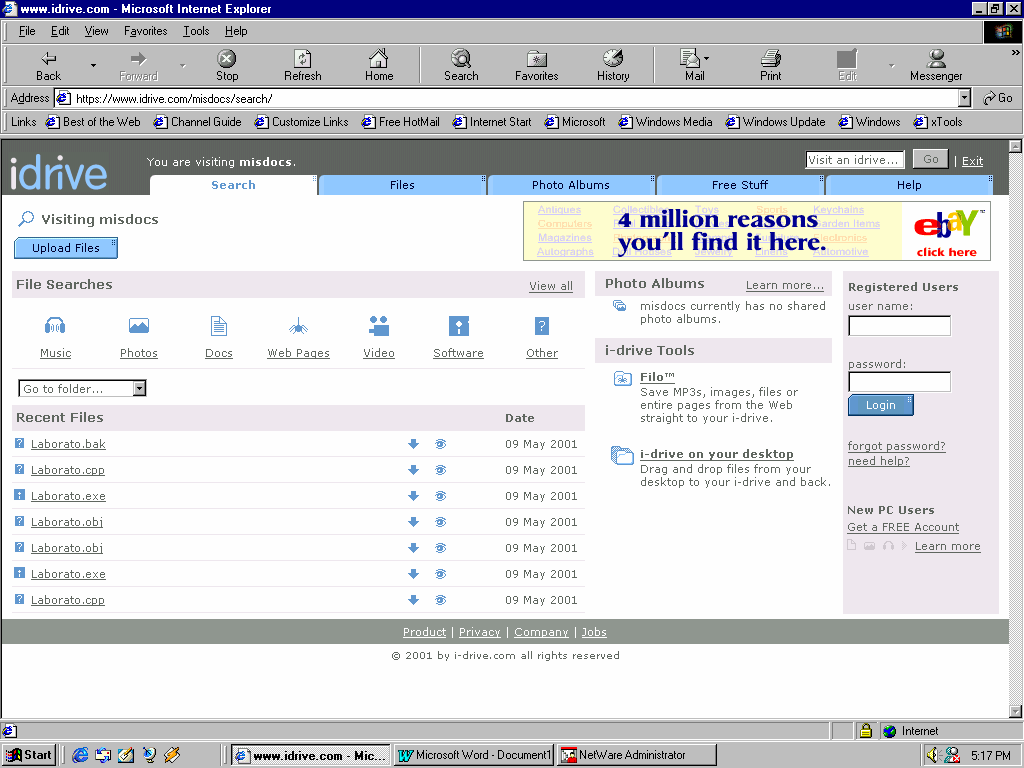Click the Upload Files button
Image resolution: width=1024 pixels, height=768 pixels.
point(66,248)
